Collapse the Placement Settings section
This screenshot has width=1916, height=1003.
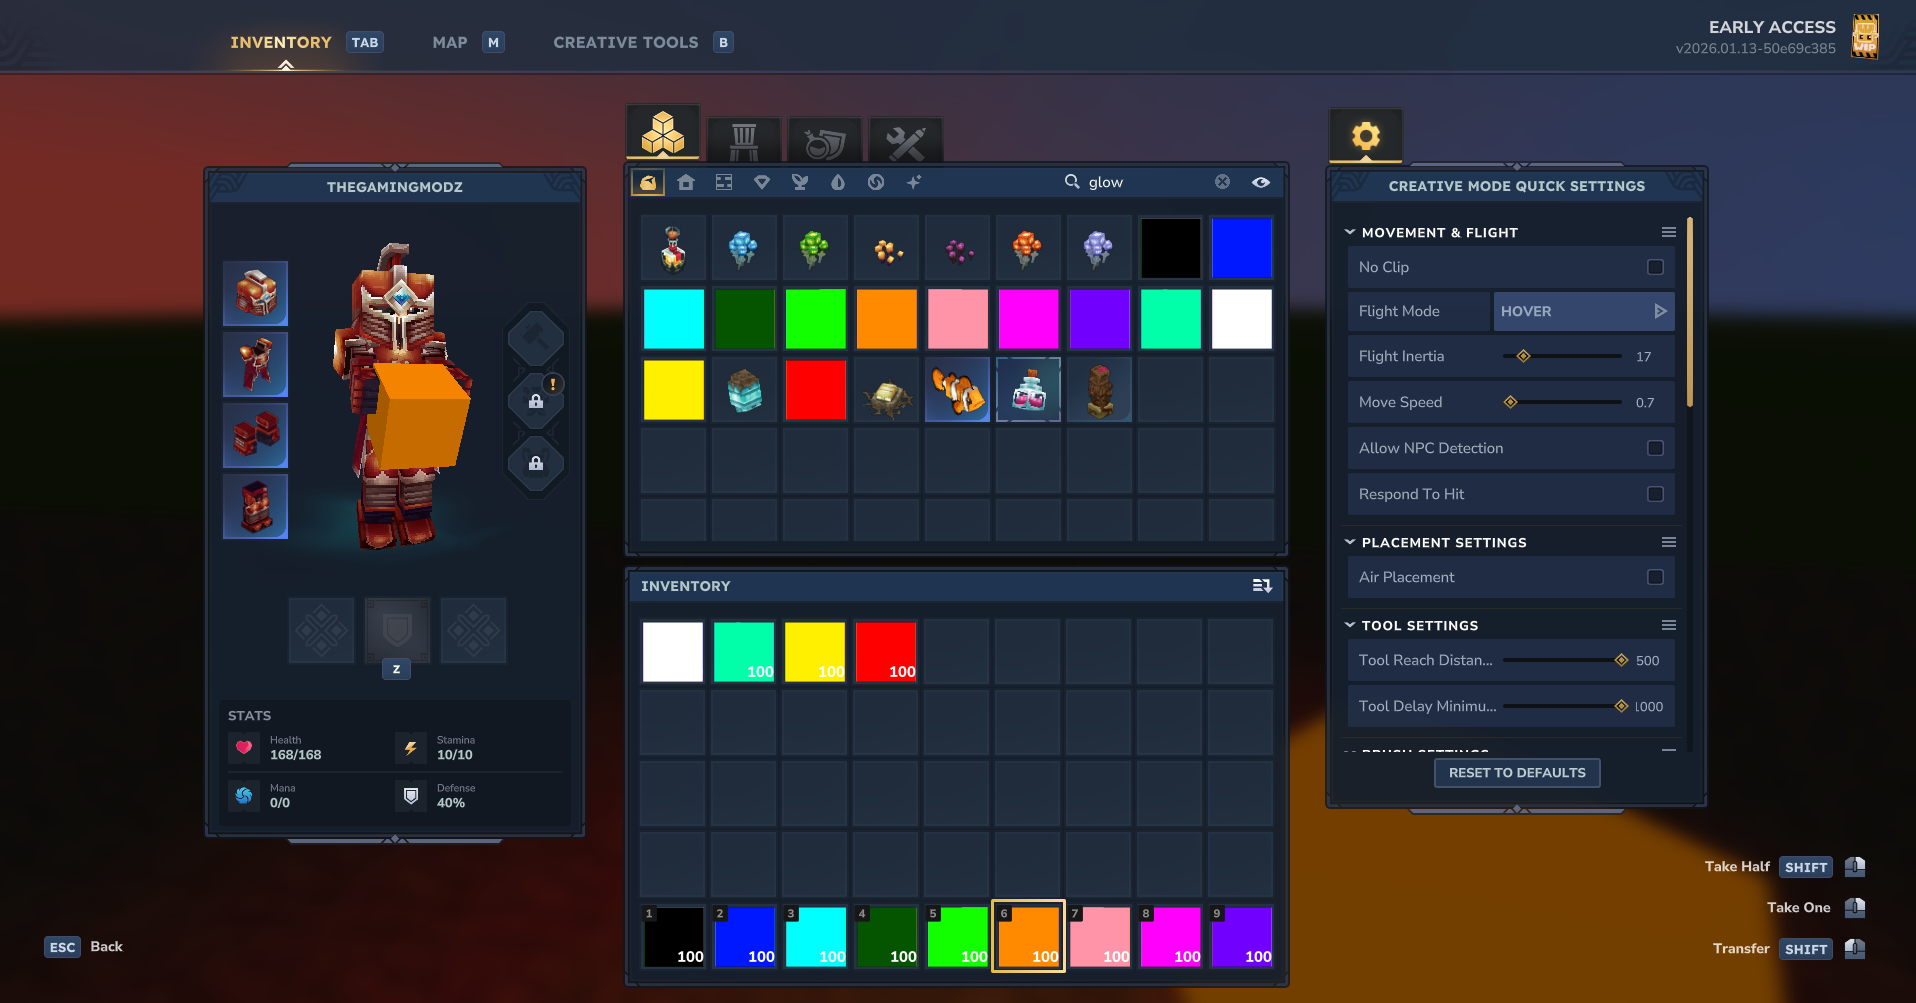(x=1350, y=542)
